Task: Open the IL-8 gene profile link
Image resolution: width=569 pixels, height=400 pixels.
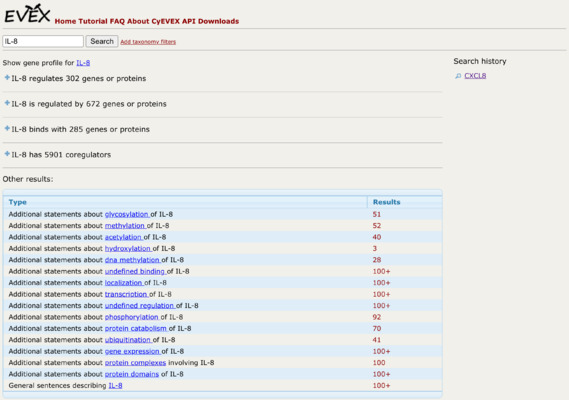Action: pos(83,63)
